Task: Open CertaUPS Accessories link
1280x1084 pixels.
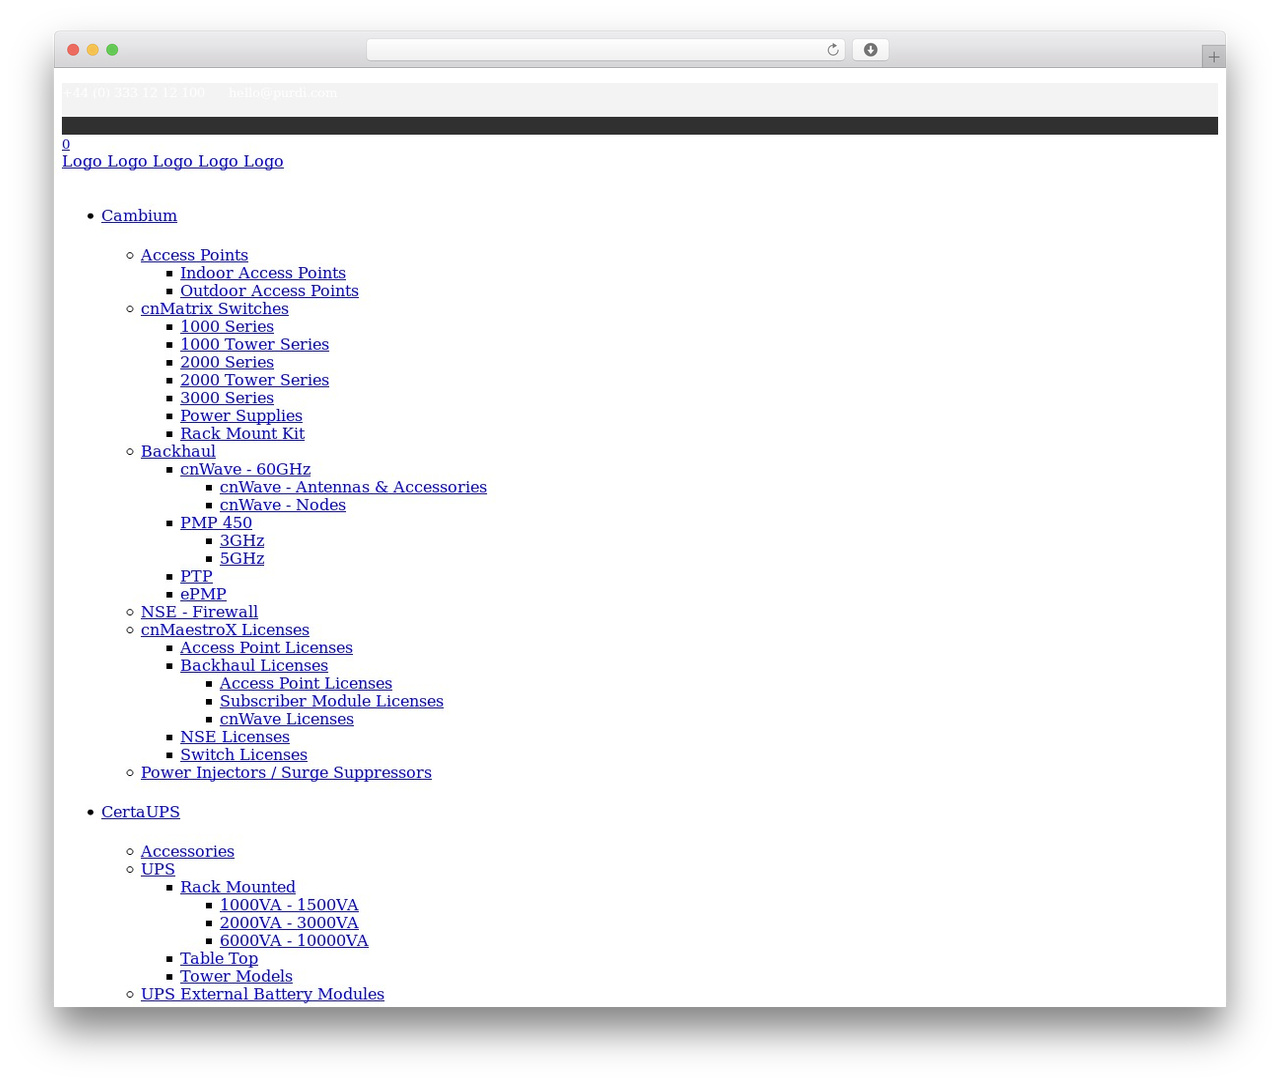Action: coord(187,852)
